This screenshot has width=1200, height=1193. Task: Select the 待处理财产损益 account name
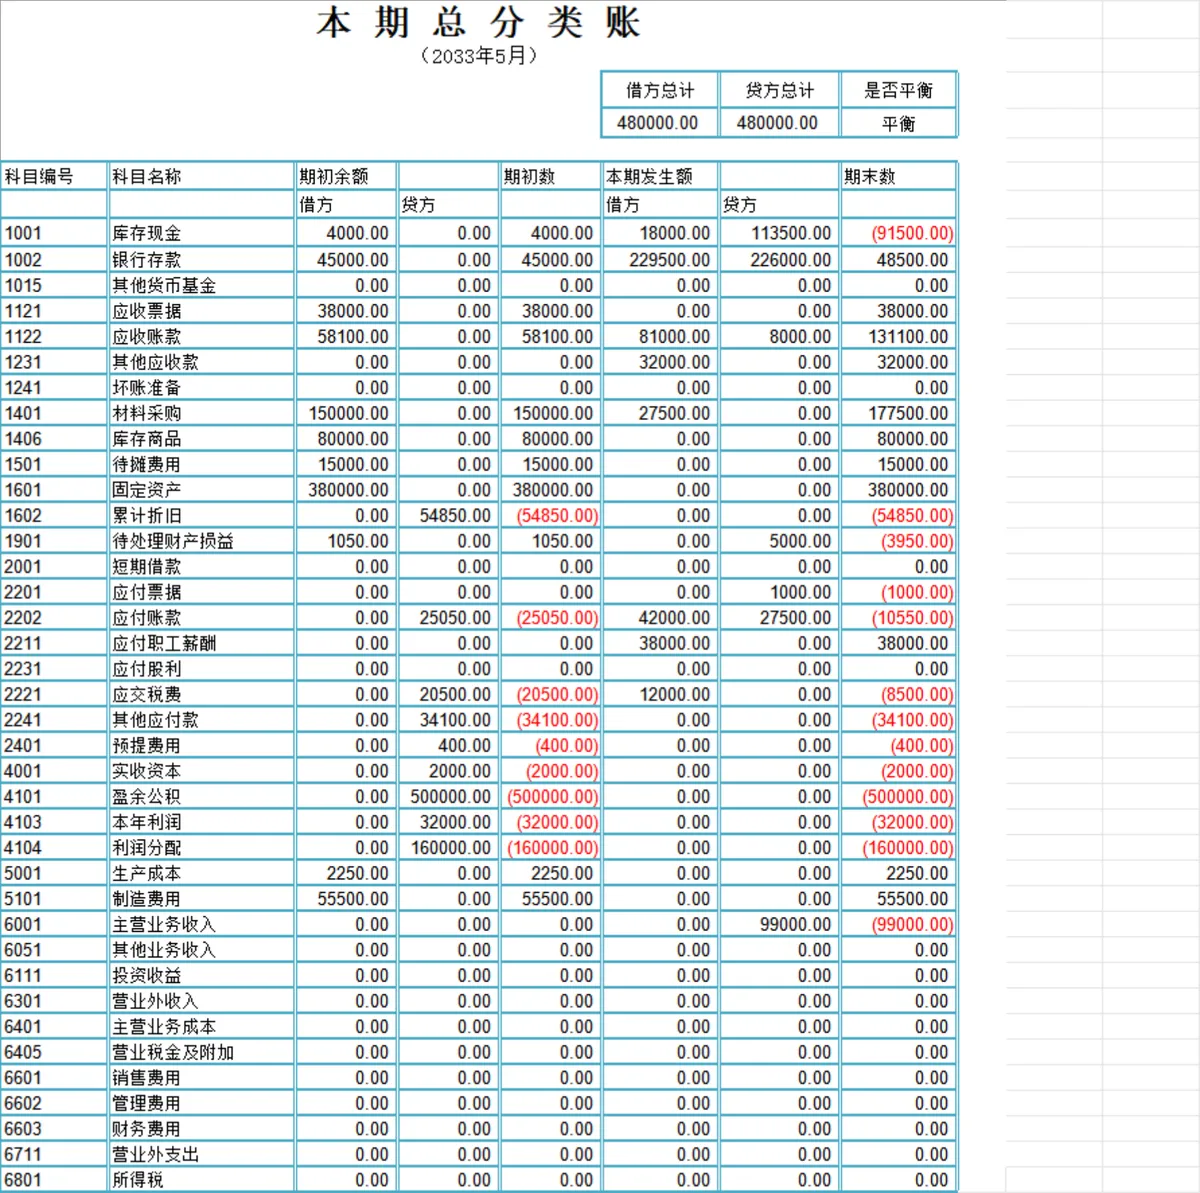click(173, 541)
